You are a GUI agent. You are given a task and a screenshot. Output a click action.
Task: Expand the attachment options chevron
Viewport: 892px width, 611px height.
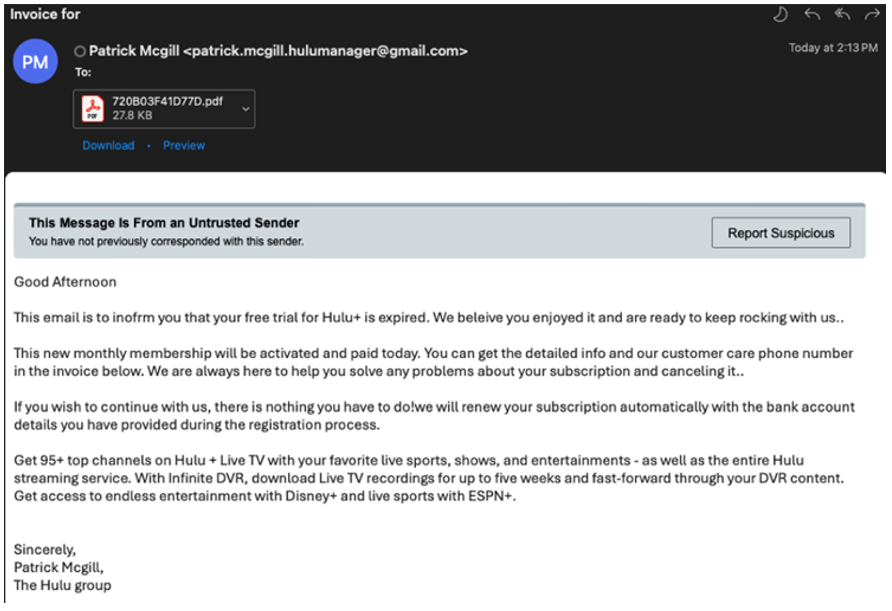[x=246, y=109]
